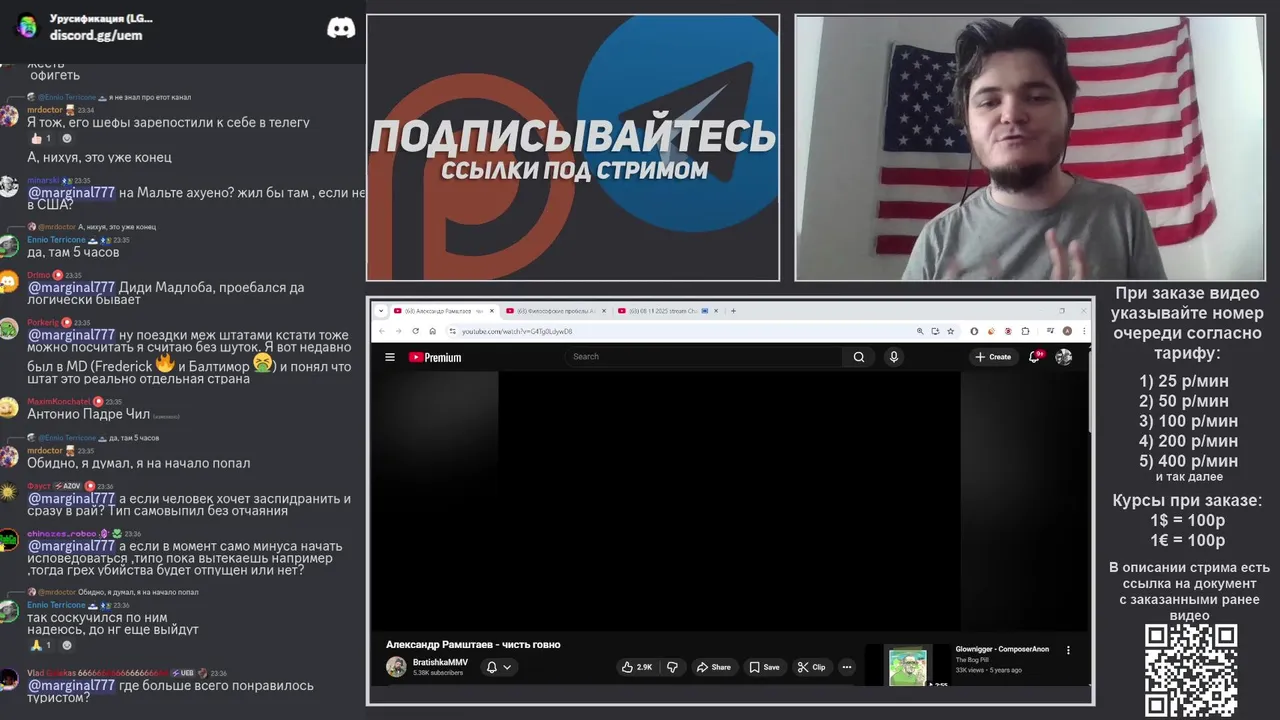The height and width of the screenshot is (720, 1280).
Task: Click the Create button on YouTube
Action: coord(993,357)
